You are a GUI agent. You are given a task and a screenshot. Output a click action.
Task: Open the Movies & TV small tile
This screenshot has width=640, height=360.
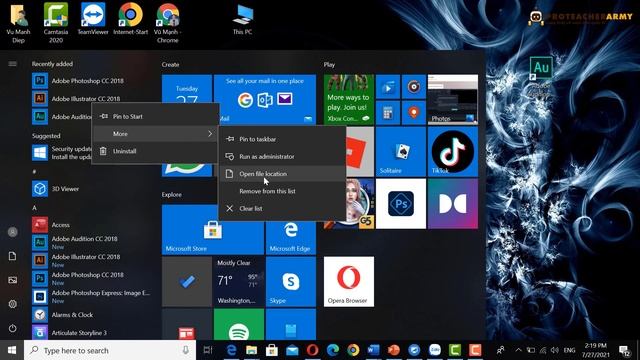[x=388, y=87]
